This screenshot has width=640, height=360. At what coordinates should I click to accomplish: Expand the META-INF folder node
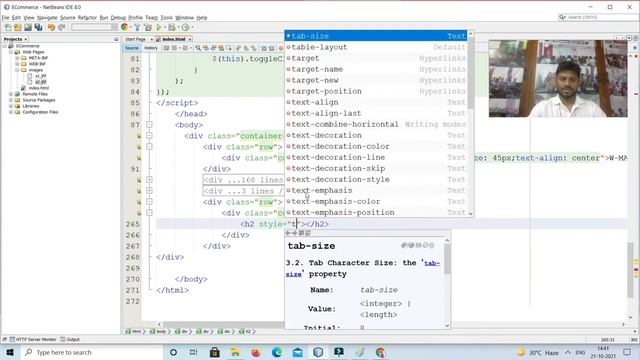point(17,58)
